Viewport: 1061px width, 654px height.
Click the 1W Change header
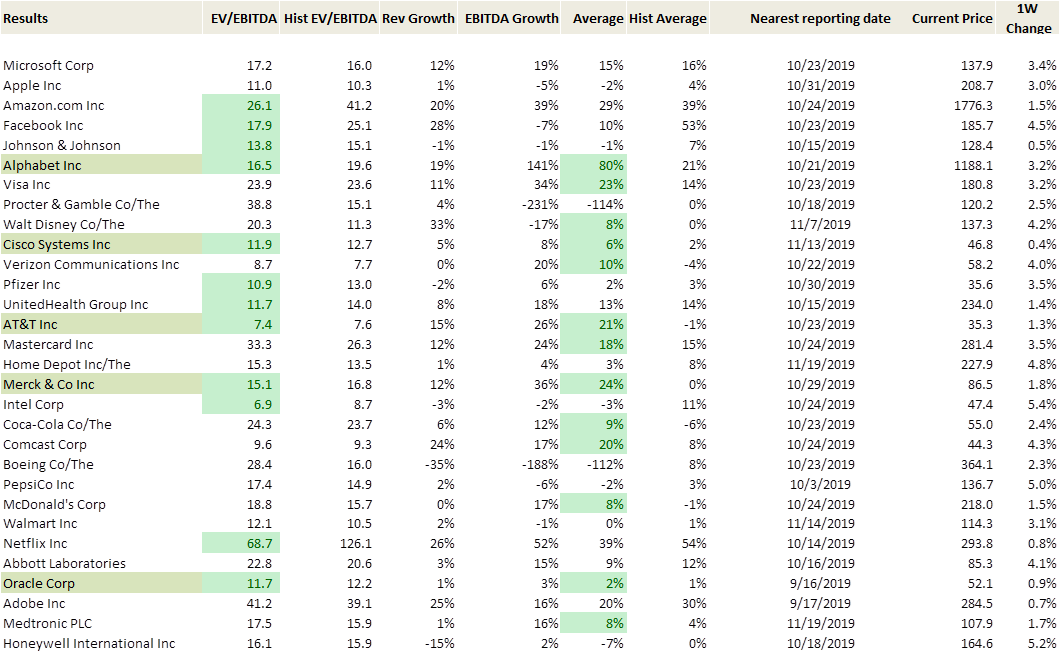1028,18
